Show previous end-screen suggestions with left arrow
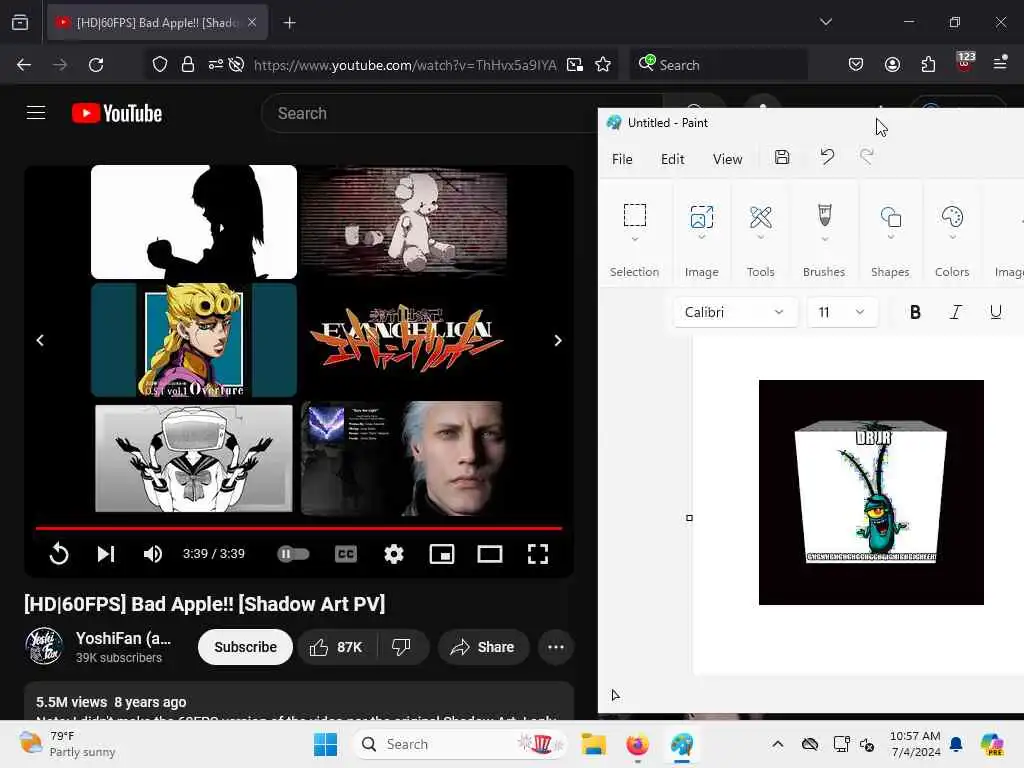The height and width of the screenshot is (768, 1024). [40, 340]
